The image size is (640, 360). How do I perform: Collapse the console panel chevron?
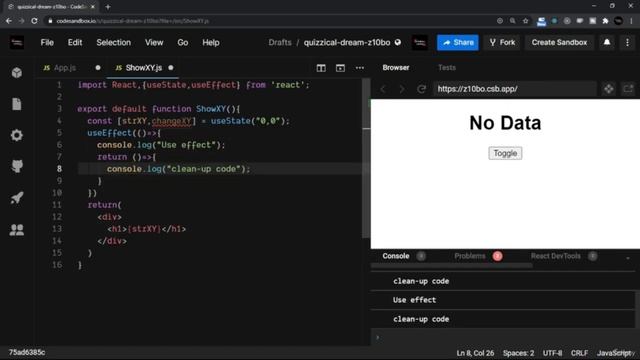point(628,257)
